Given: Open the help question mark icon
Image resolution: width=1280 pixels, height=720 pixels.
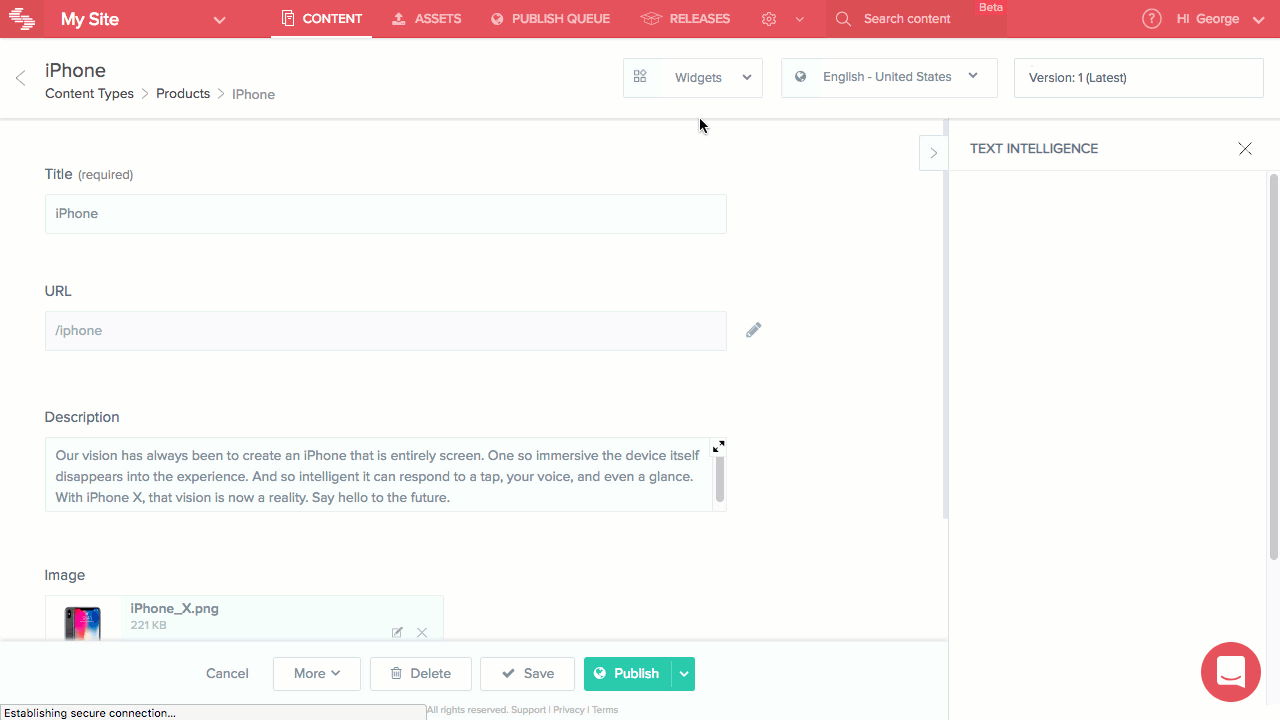Looking at the screenshot, I should [1152, 19].
